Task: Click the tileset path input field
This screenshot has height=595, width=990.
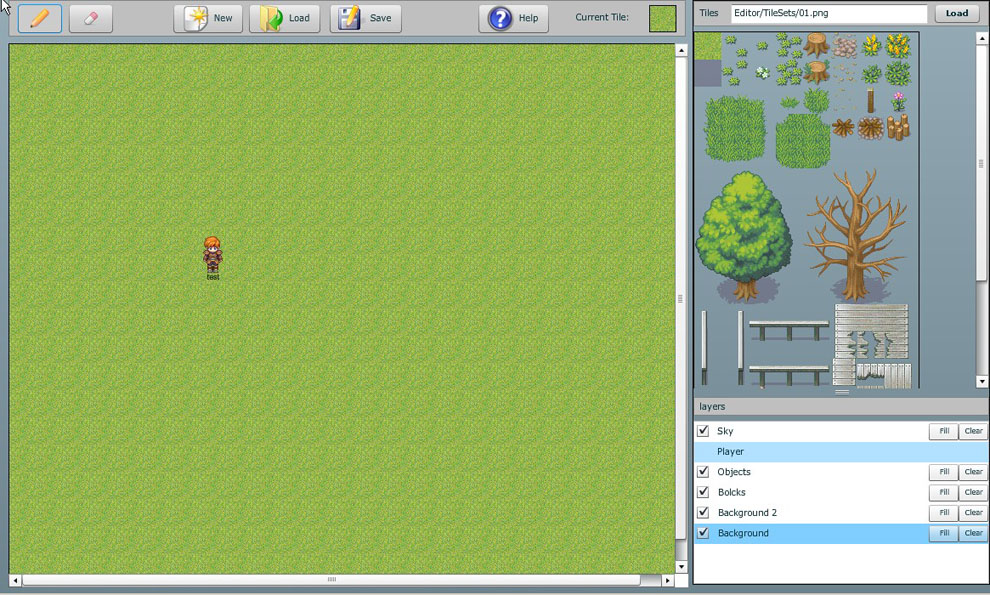Action: click(x=829, y=14)
